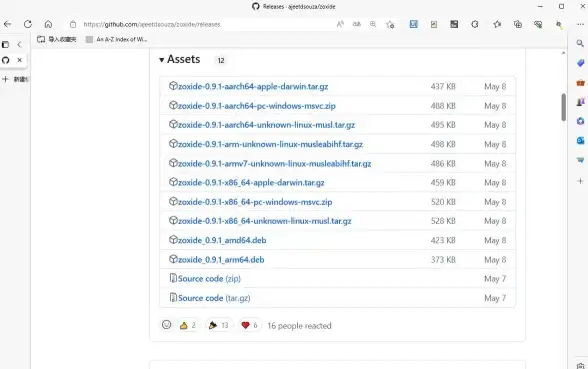
Task: Open the collections icon in the toolbar
Action: [x=518, y=24]
